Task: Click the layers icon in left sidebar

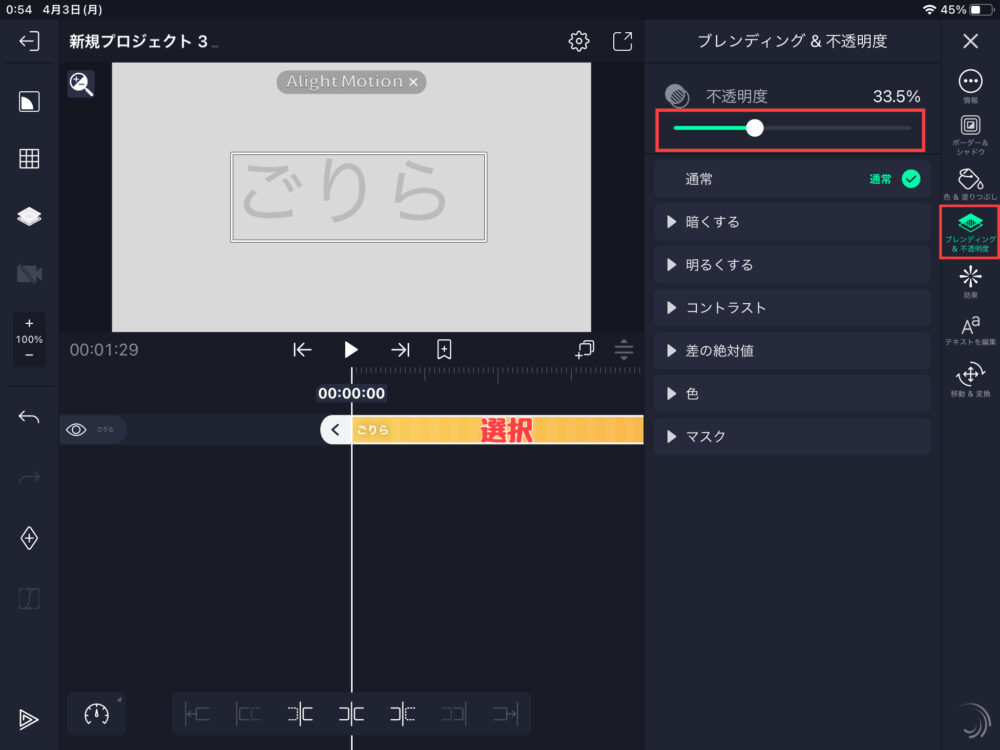Action: [30, 215]
